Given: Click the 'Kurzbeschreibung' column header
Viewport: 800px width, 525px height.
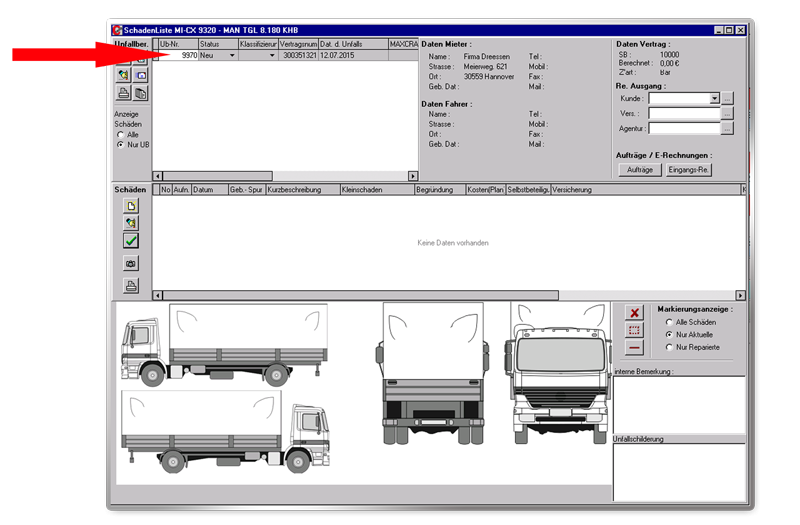Looking at the screenshot, I should [301, 189].
